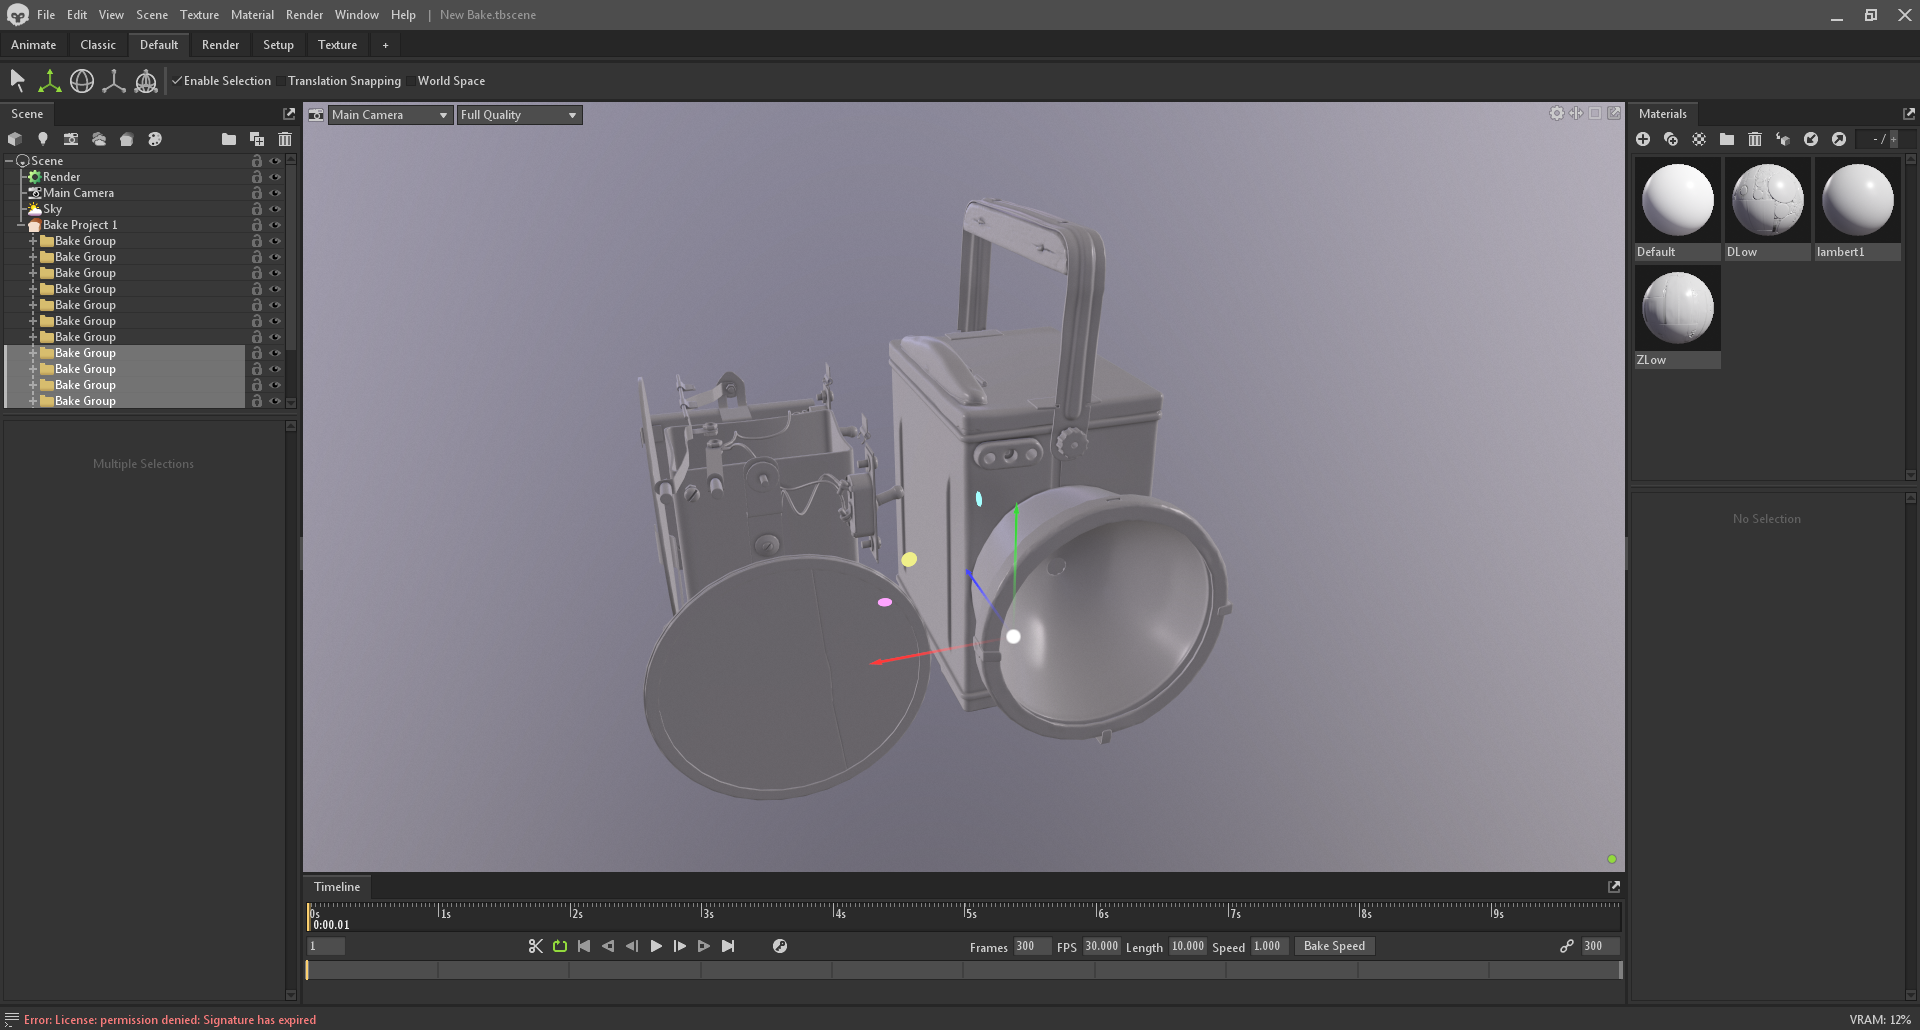
Task: Click the trash icon in Materials panel
Action: 1755,139
